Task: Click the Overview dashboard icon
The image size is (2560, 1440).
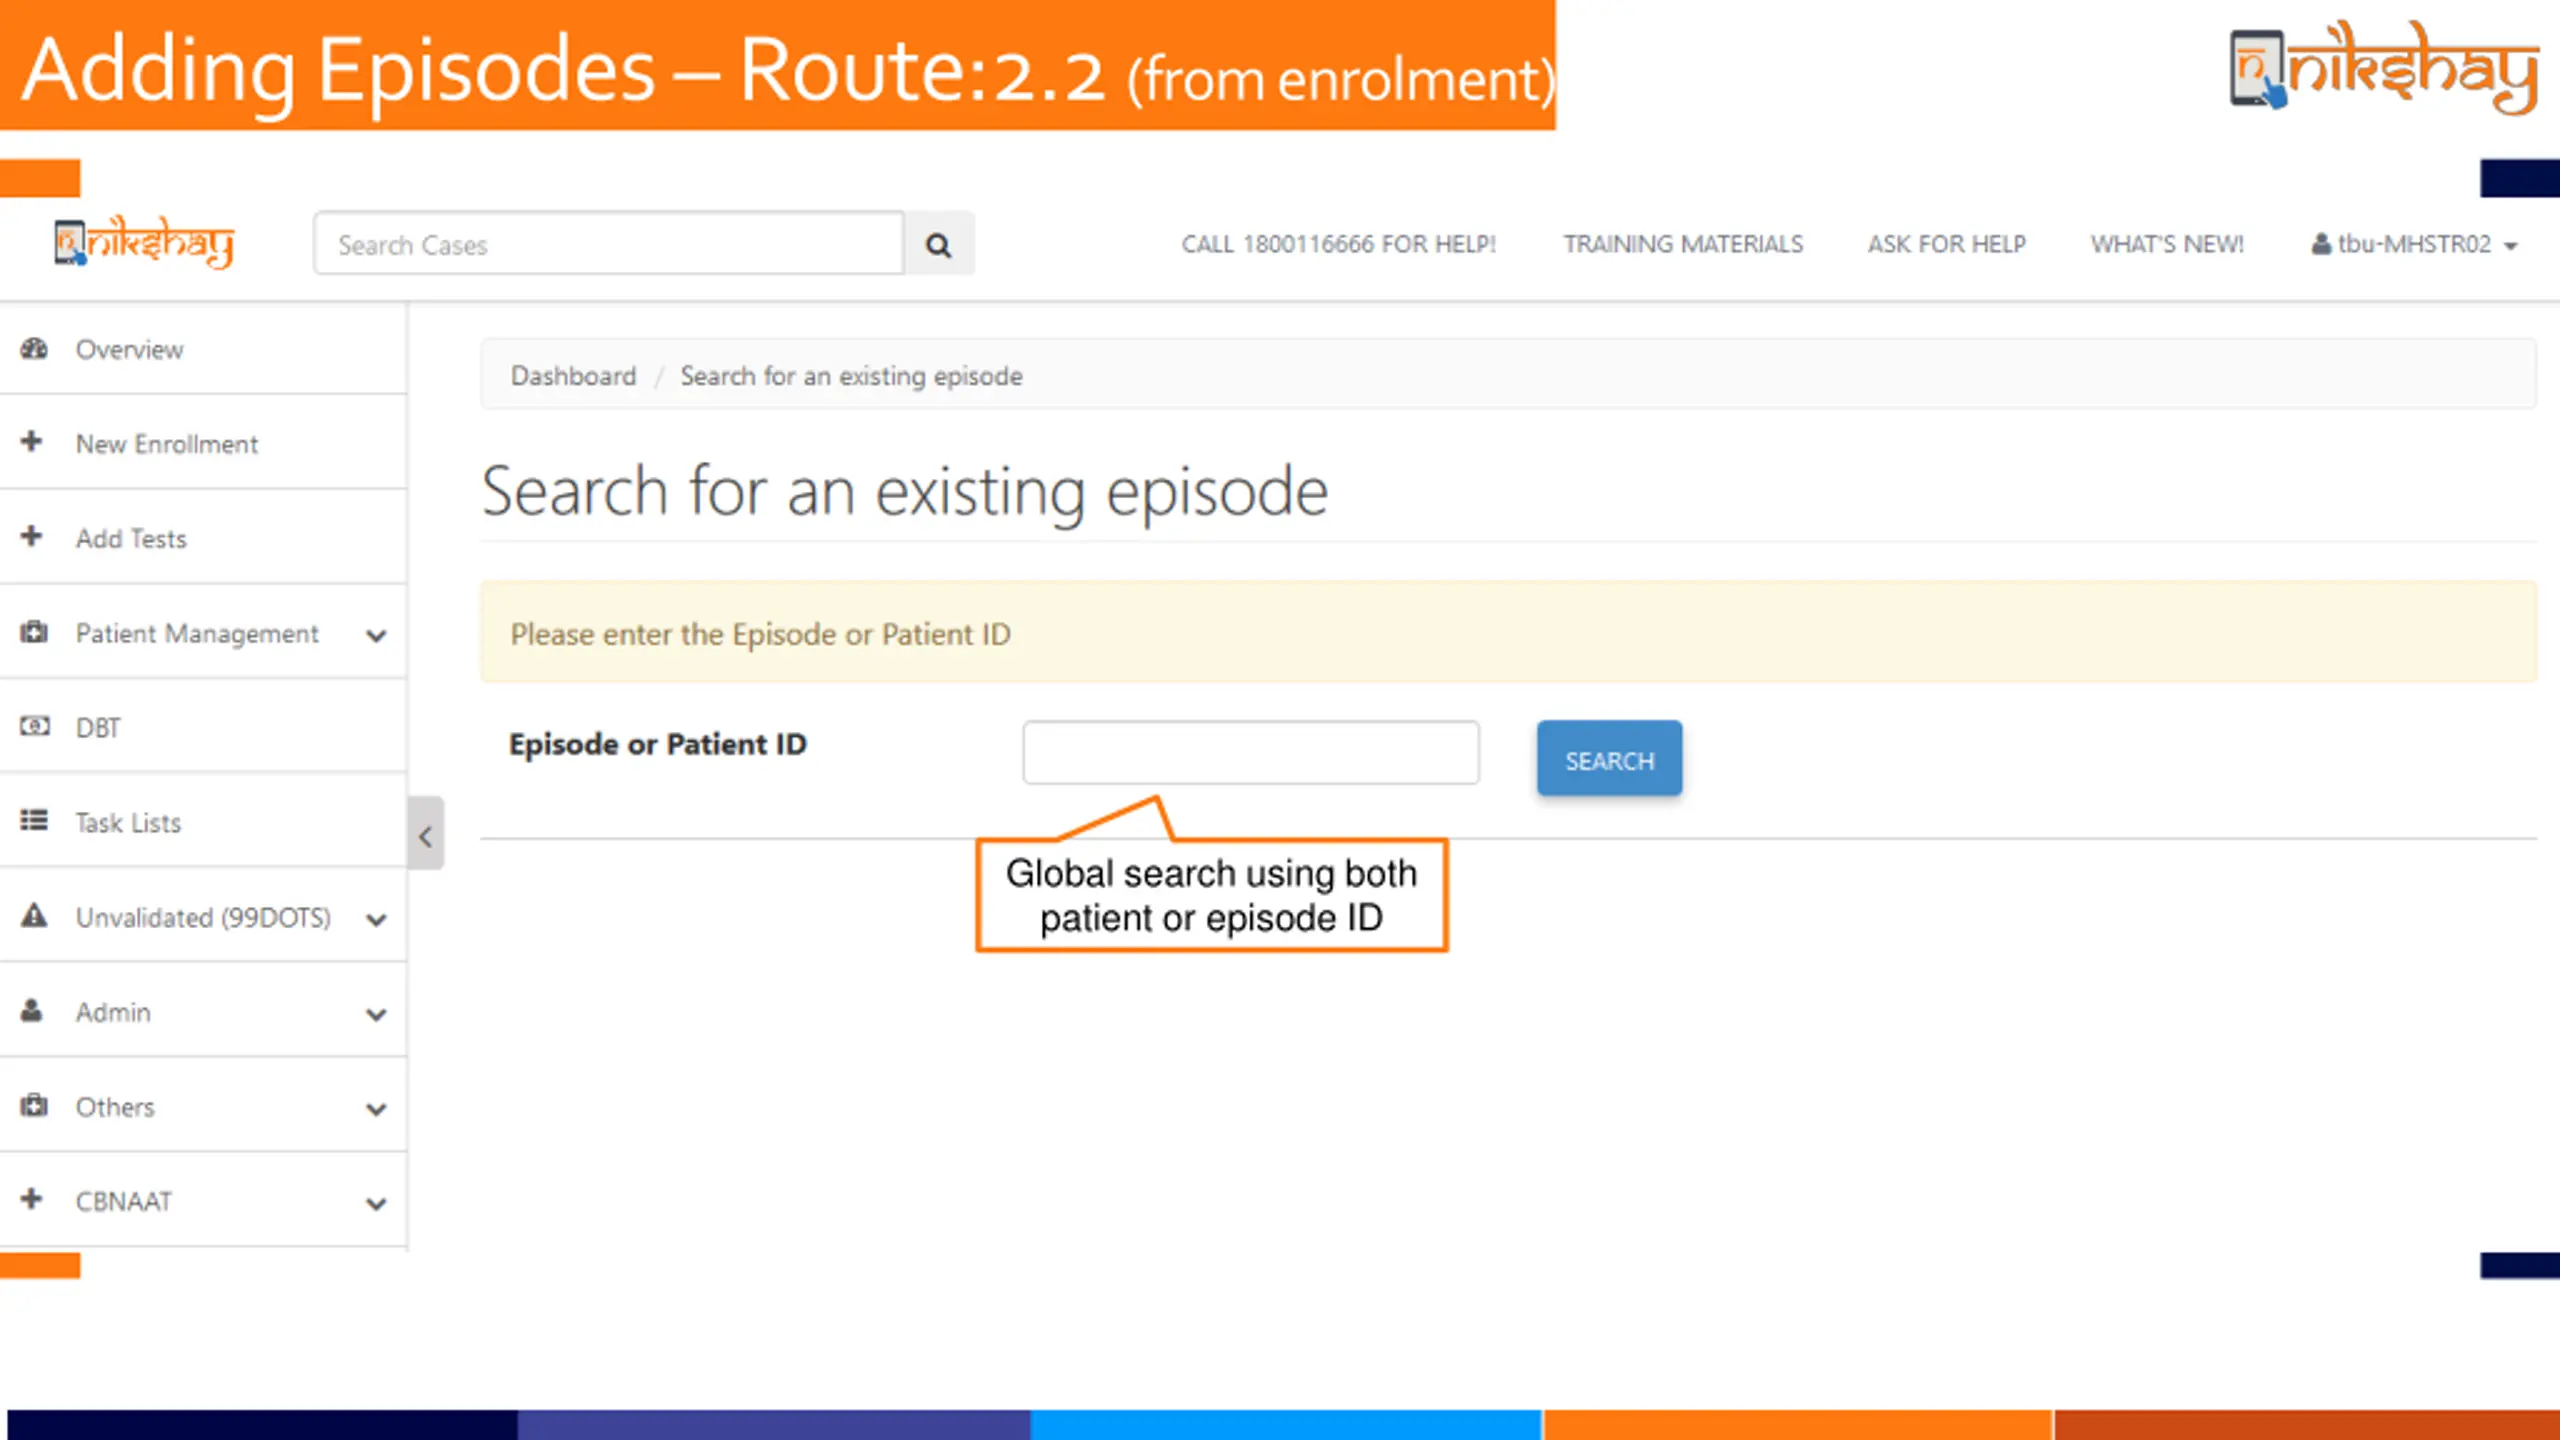Action: pyautogui.click(x=34, y=349)
